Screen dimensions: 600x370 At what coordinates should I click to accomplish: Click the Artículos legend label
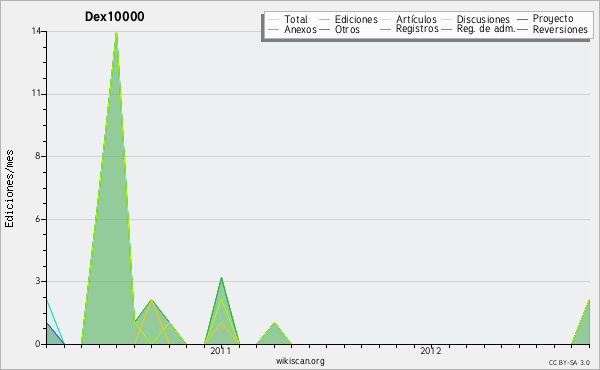(416, 19)
